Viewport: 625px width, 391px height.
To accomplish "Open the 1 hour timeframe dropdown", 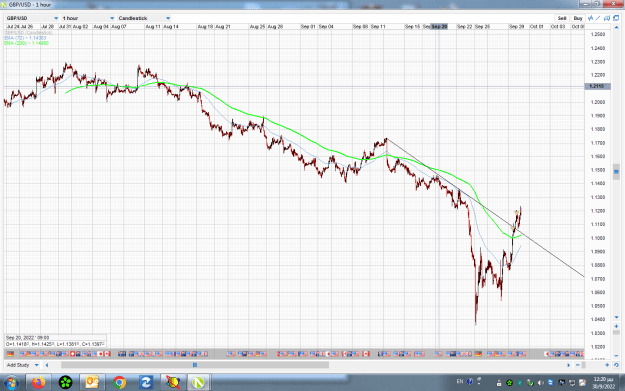I will [88, 18].
